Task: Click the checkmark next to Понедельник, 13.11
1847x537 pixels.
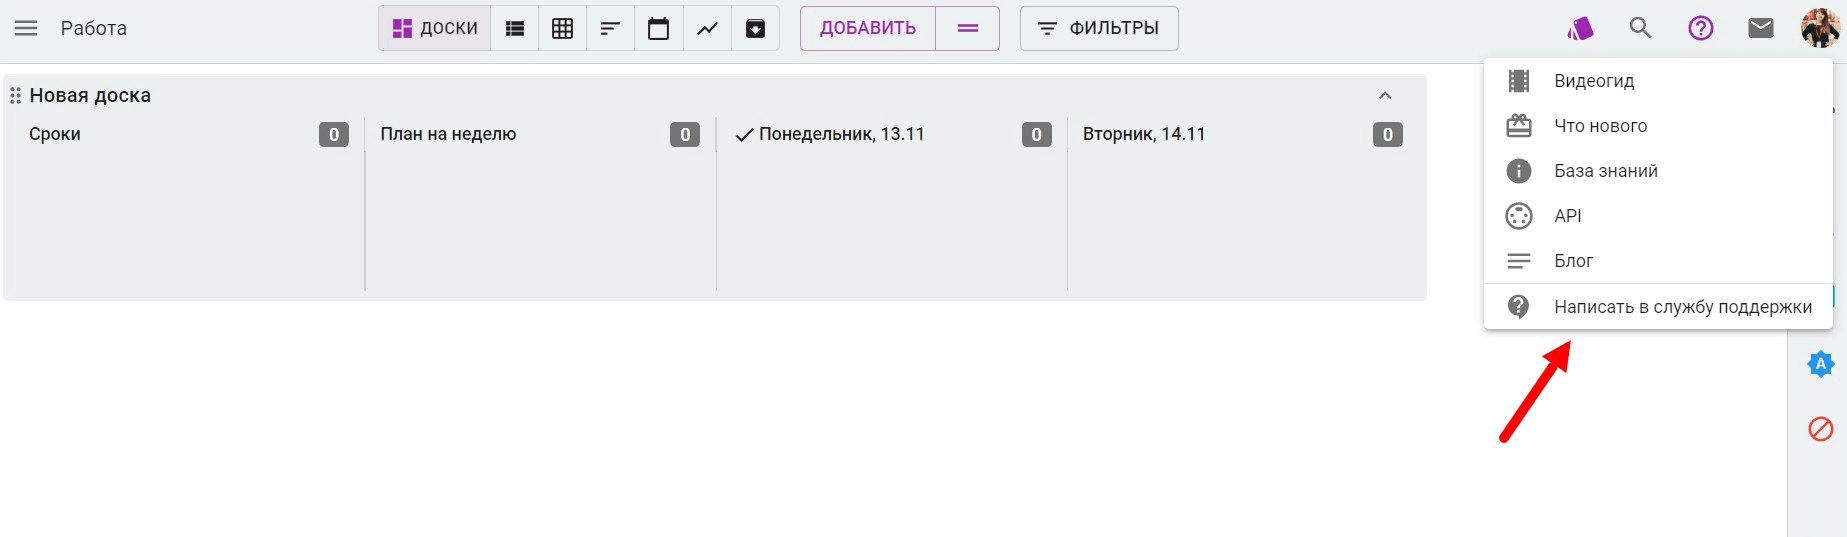Action: coord(744,135)
